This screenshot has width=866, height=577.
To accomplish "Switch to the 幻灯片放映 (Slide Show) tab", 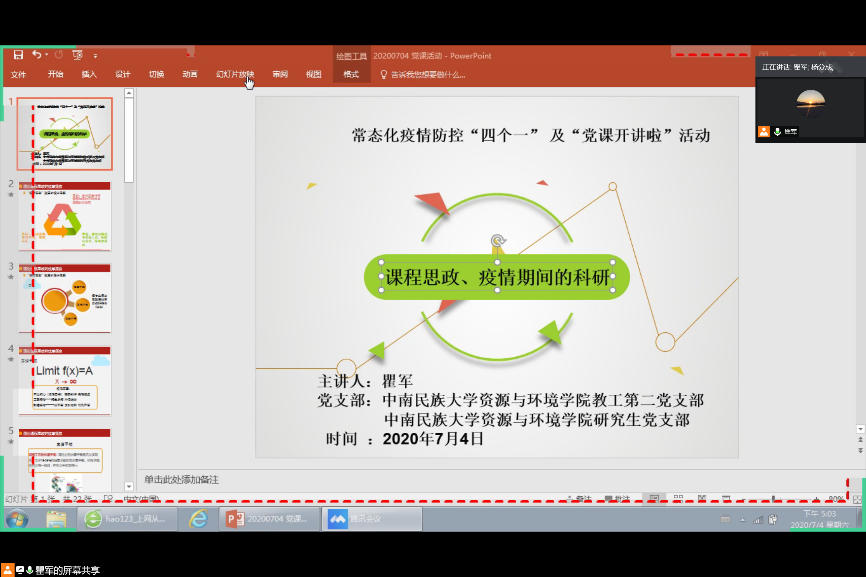I will pos(235,74).
